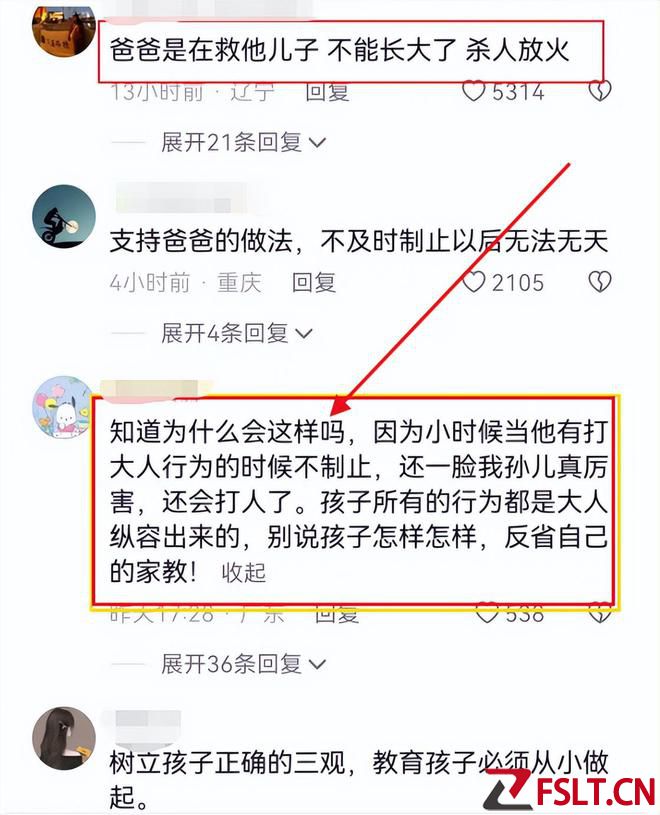Expand 展开4条回复 replies
This screenshot has height=815, width=660.
coord(237,333)
